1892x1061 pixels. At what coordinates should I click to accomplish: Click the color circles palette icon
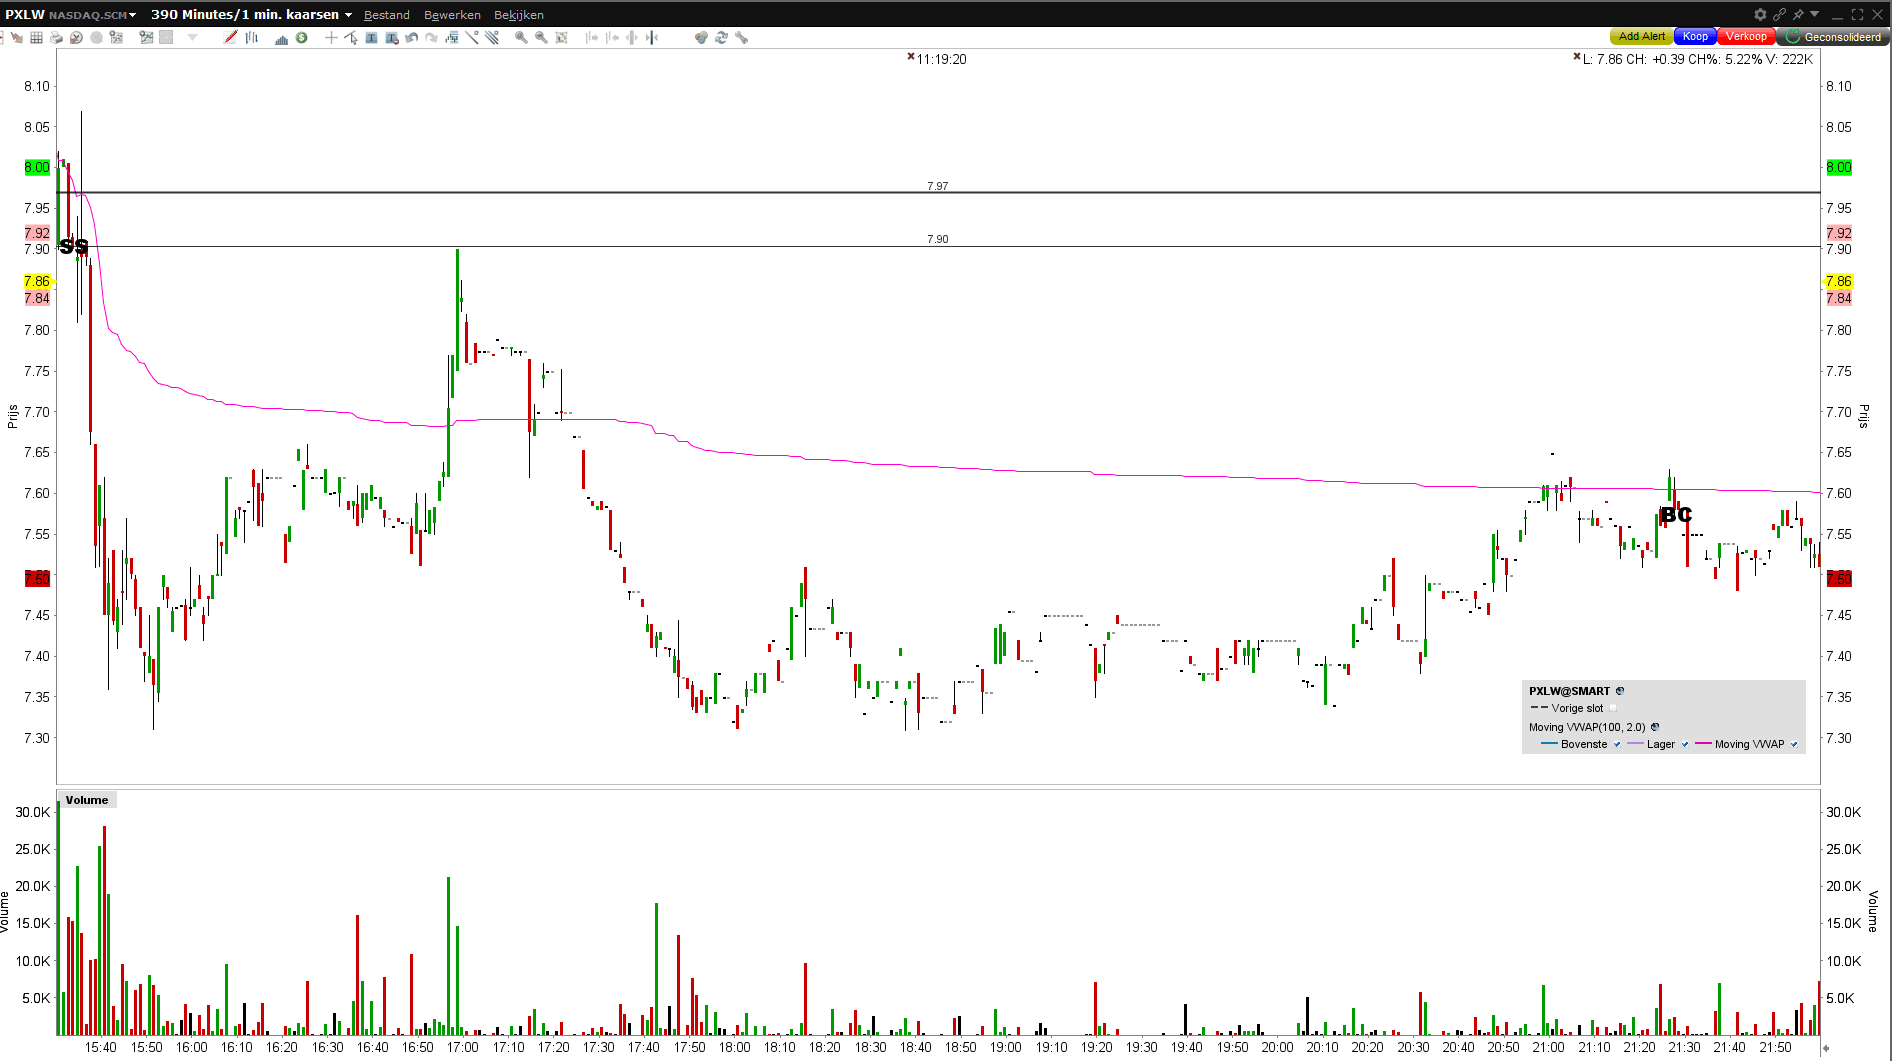click(x=701, y=37)
